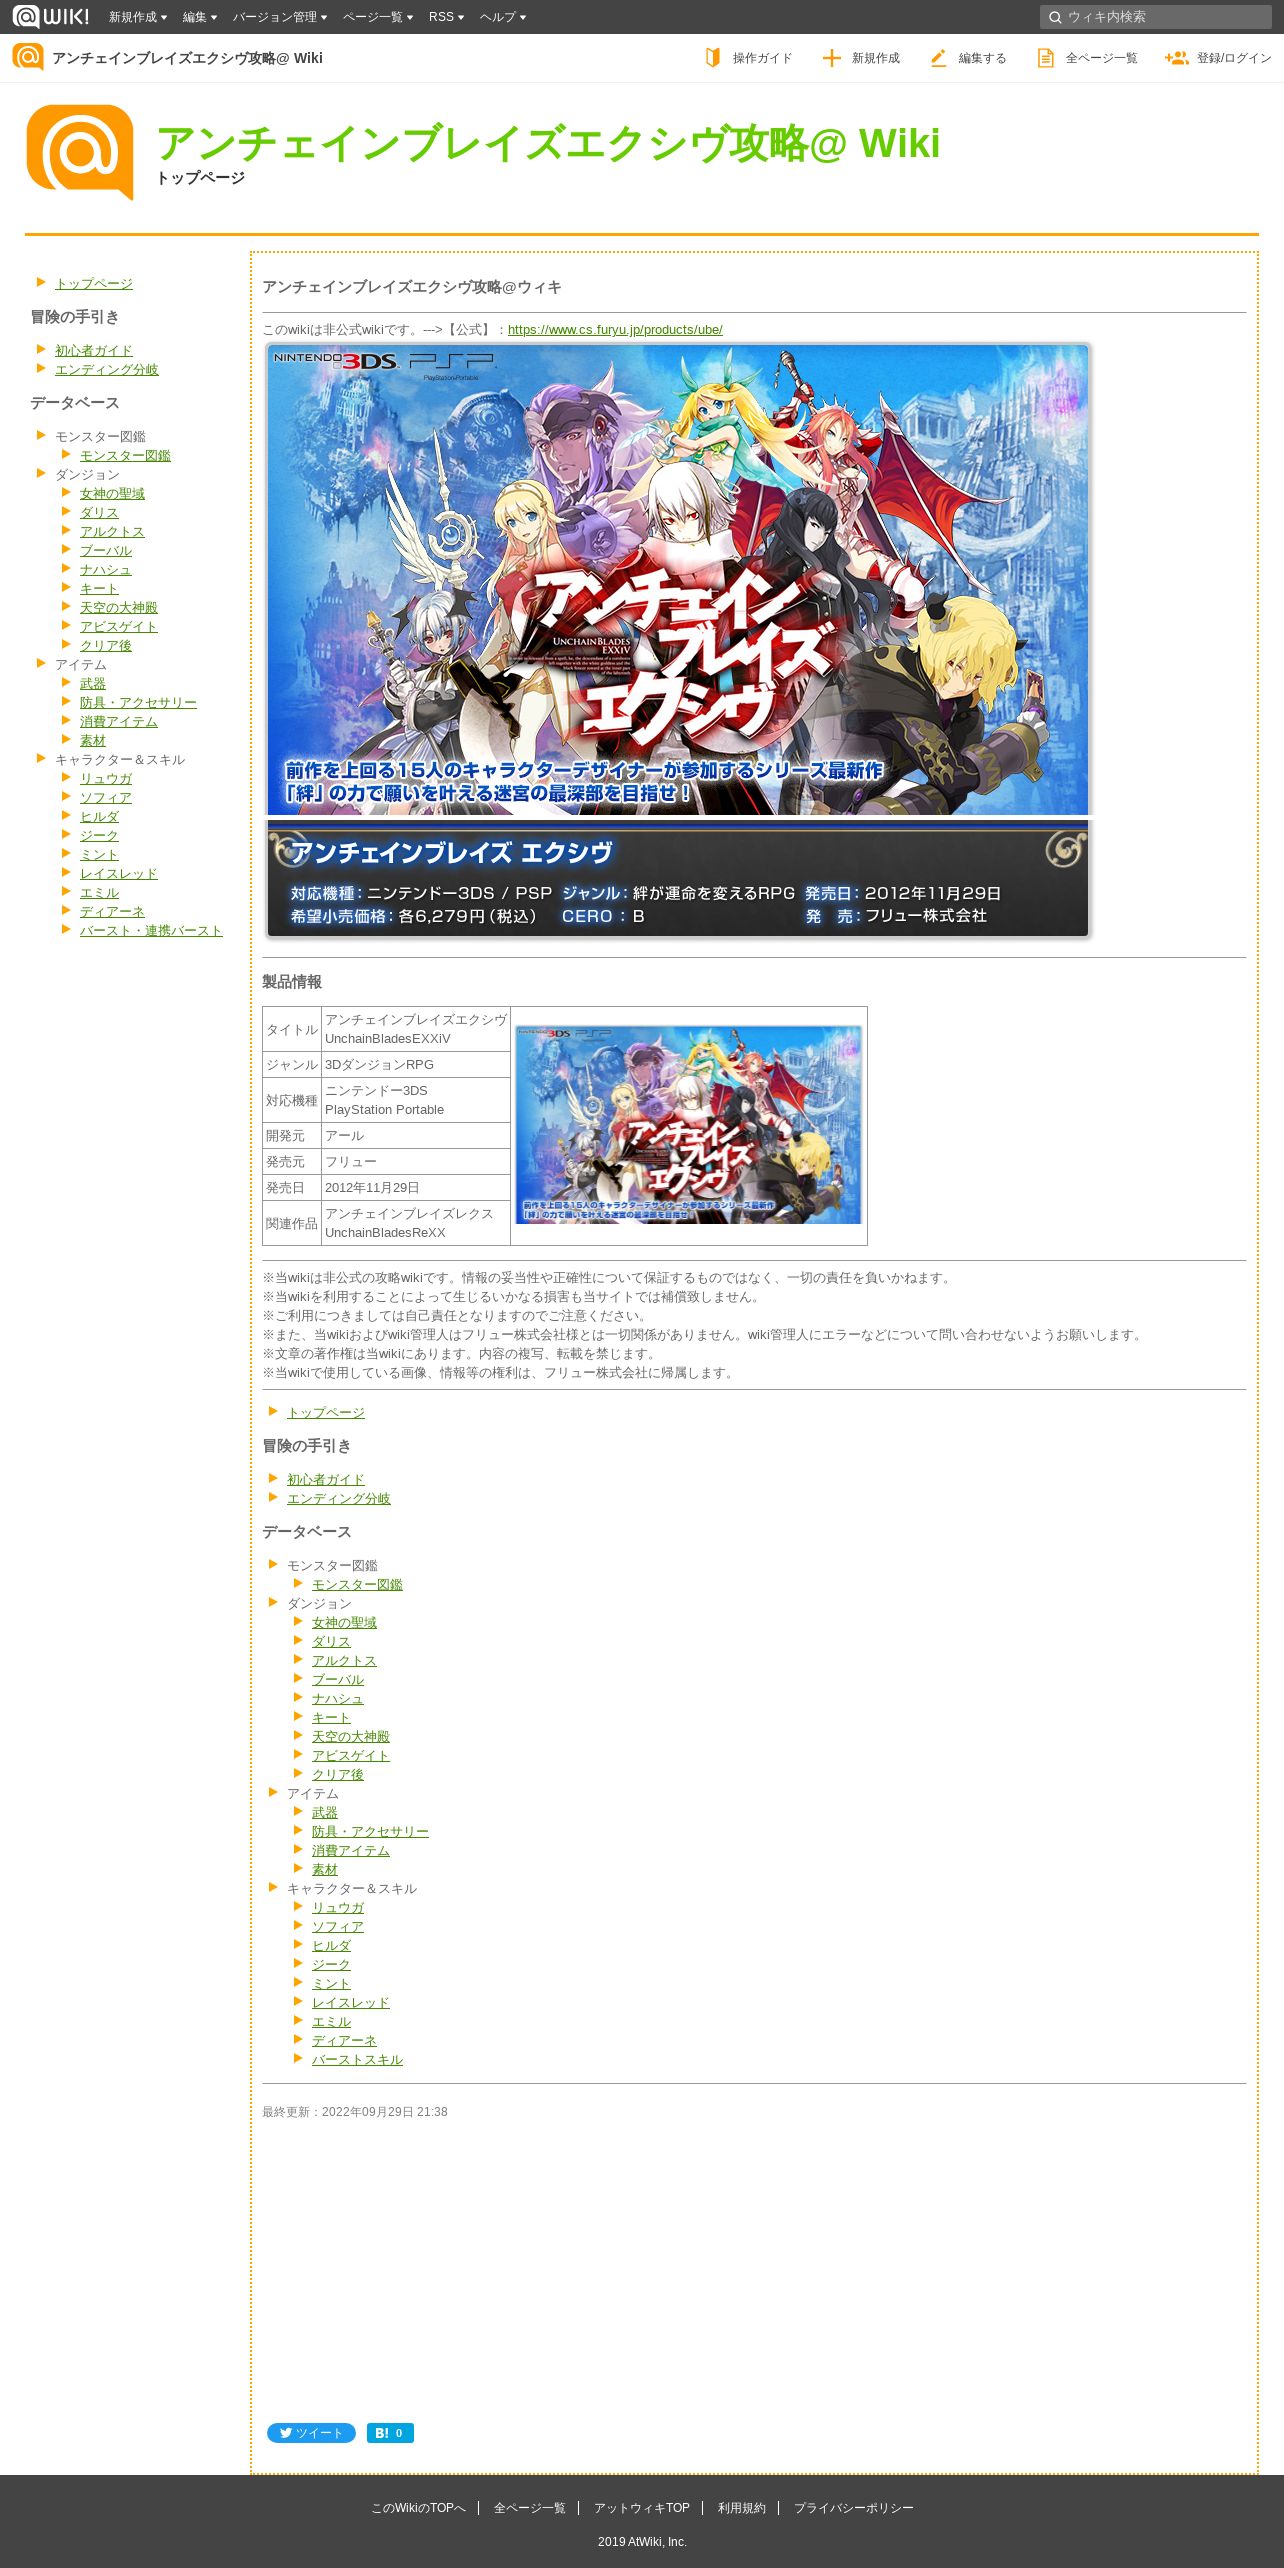1284x2568 pixels.
Task: Click アットウィキTOP in footer
Action: tap(642, 2508)
